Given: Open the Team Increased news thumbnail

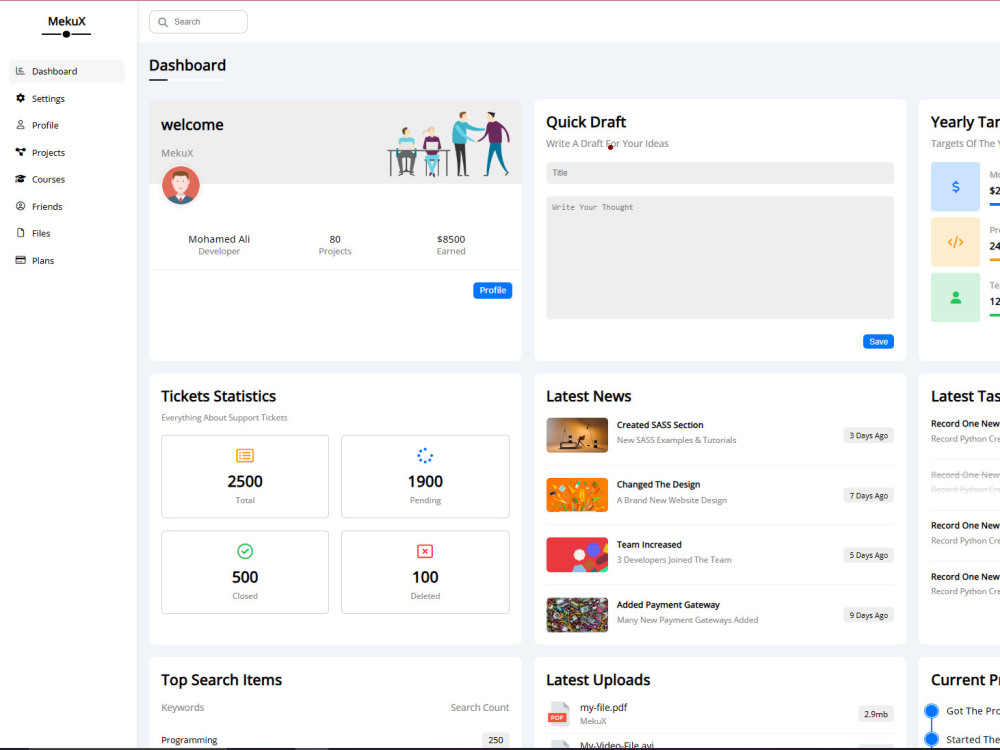Looking at the screenshot, I should [577, 555].
